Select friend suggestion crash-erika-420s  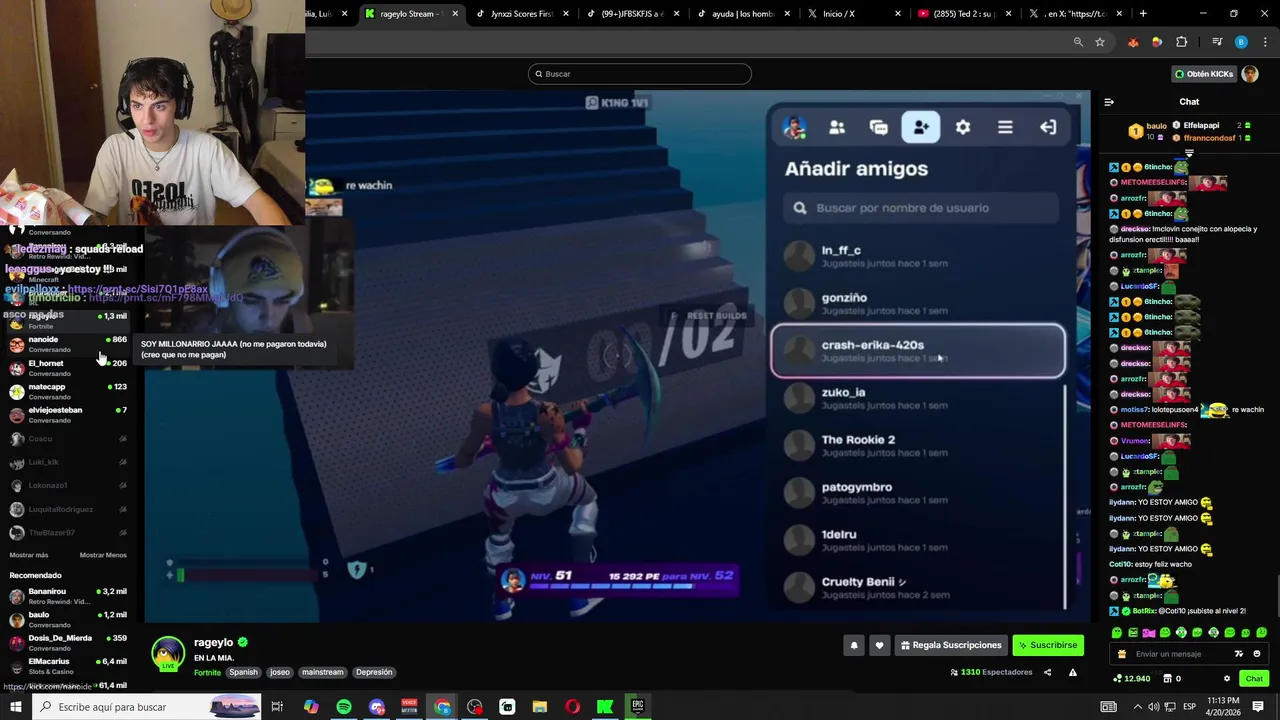[918, 351]
